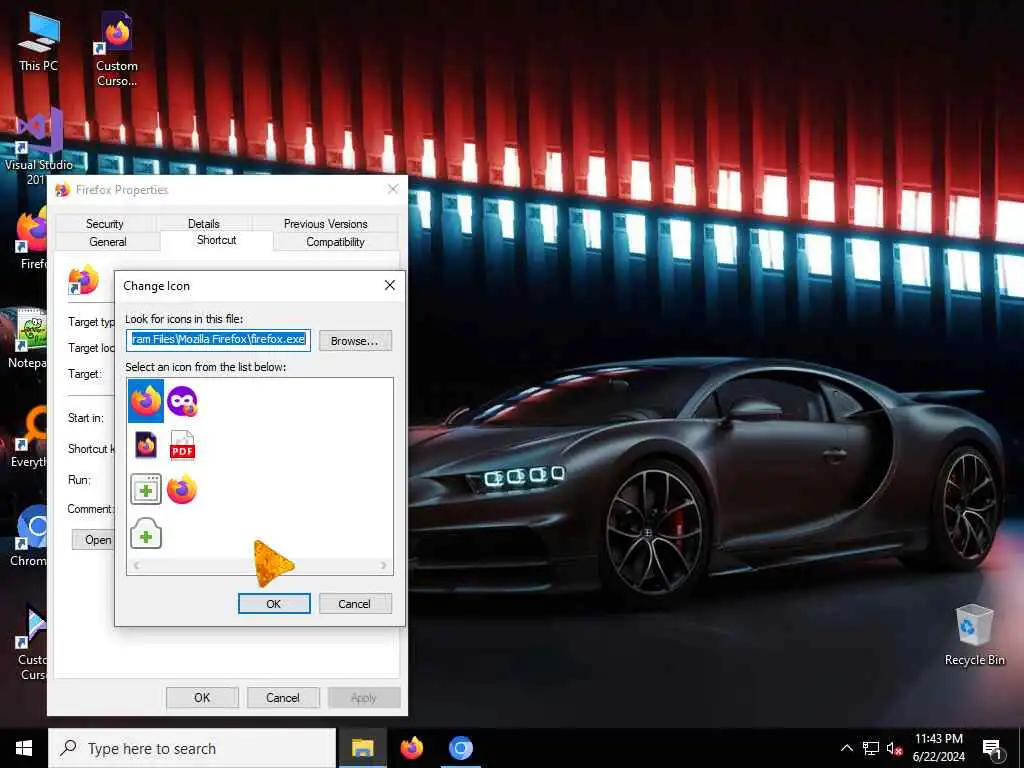Open This PC desktop icon

tap(39, 43)
